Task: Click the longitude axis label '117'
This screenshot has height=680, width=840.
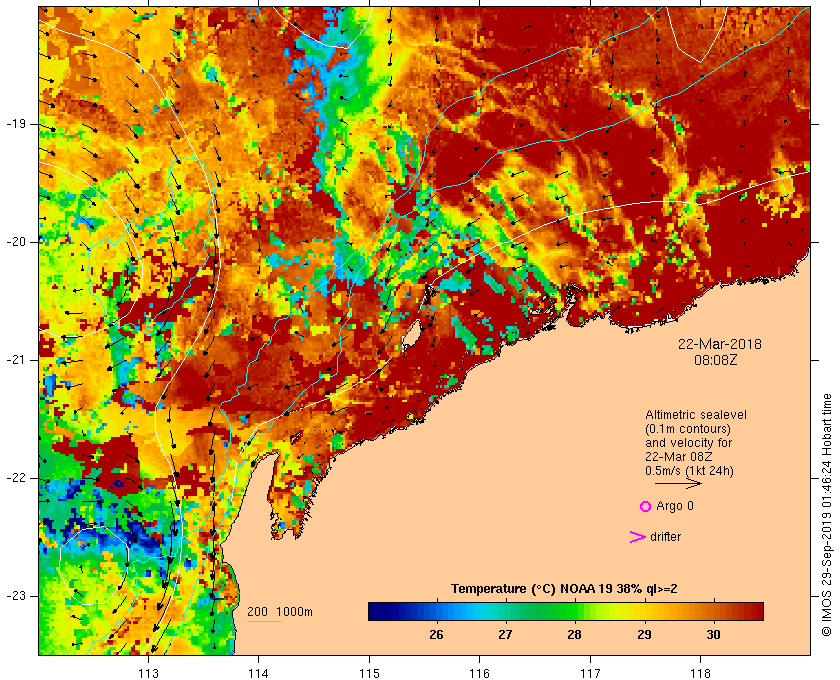Action: click(590, 673)
